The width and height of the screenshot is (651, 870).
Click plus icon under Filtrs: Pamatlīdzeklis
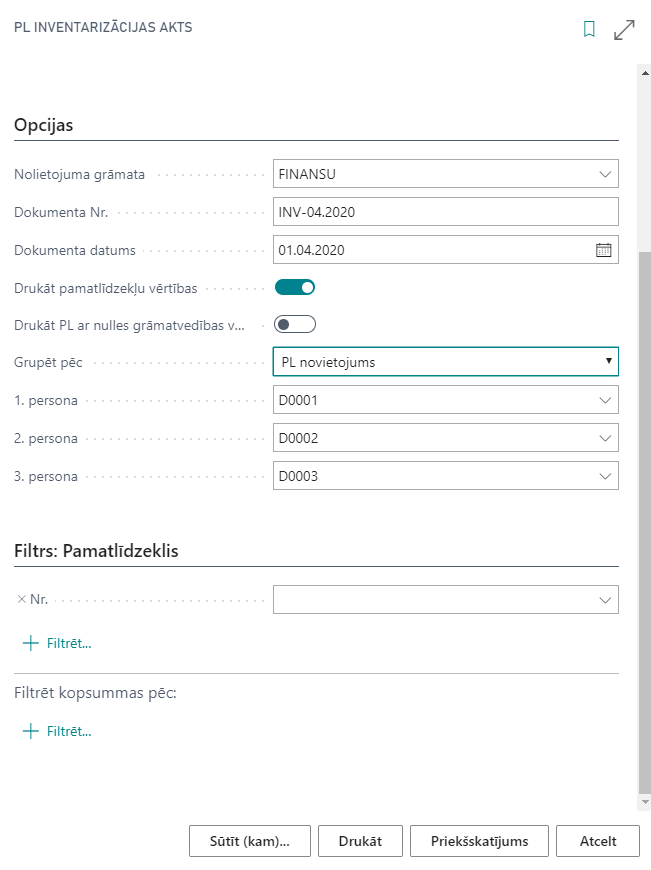coord(31,643)
